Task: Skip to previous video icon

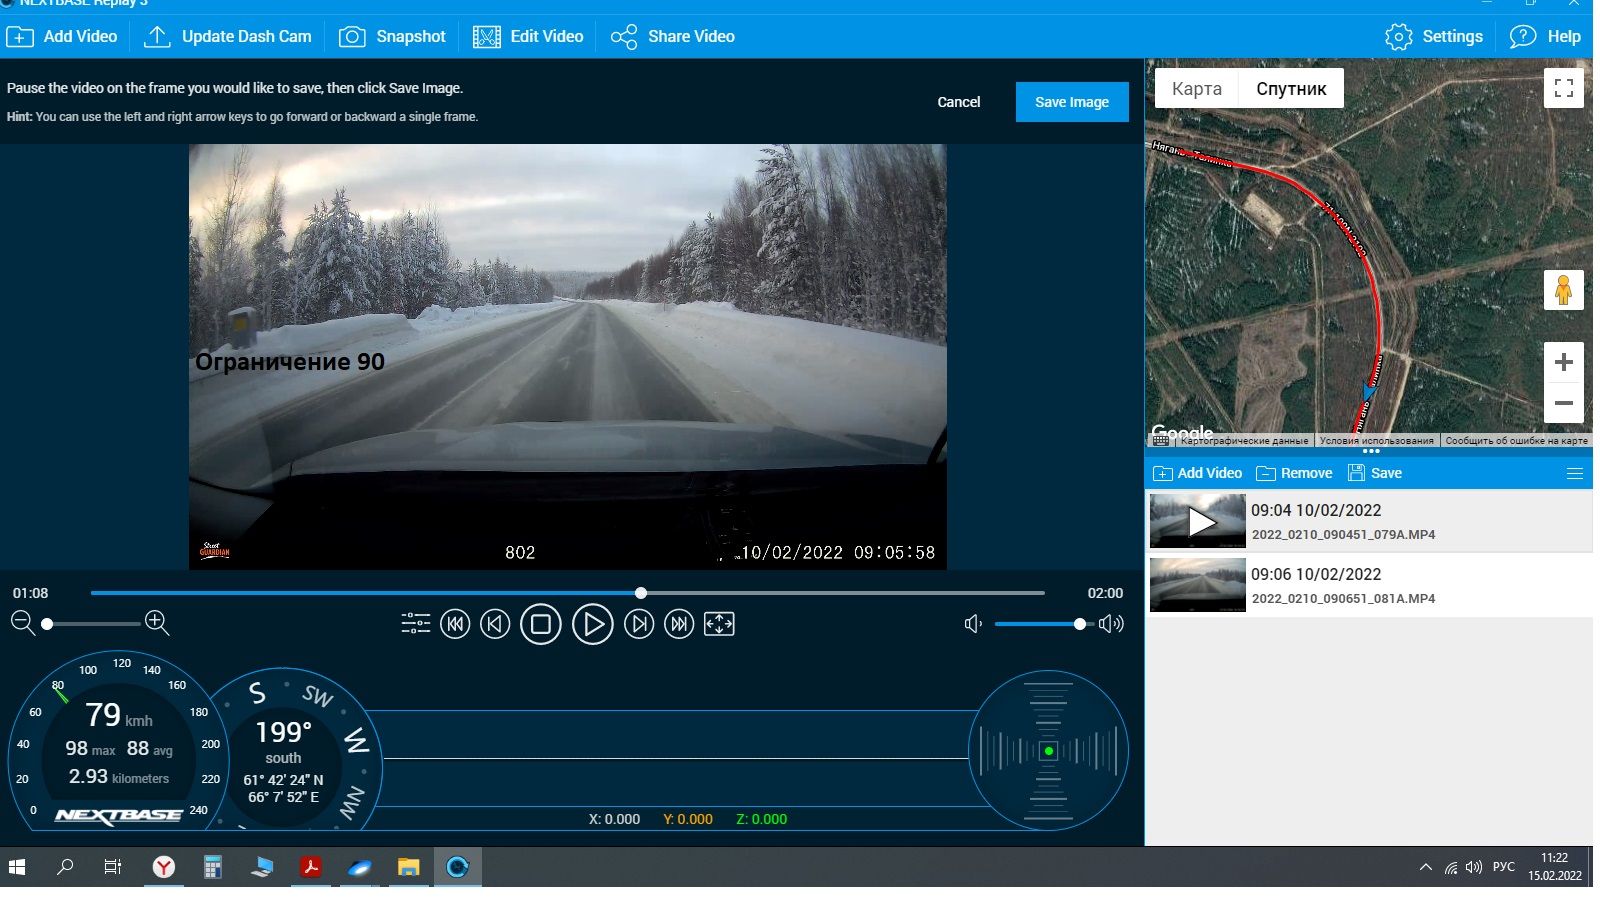Action: coord(455,625)
